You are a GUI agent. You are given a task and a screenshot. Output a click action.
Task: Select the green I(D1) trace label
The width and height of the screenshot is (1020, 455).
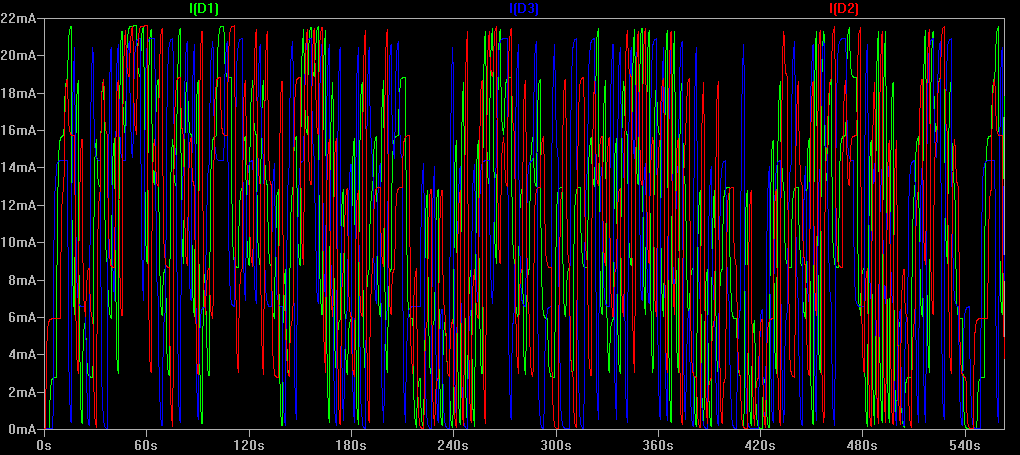204,8
